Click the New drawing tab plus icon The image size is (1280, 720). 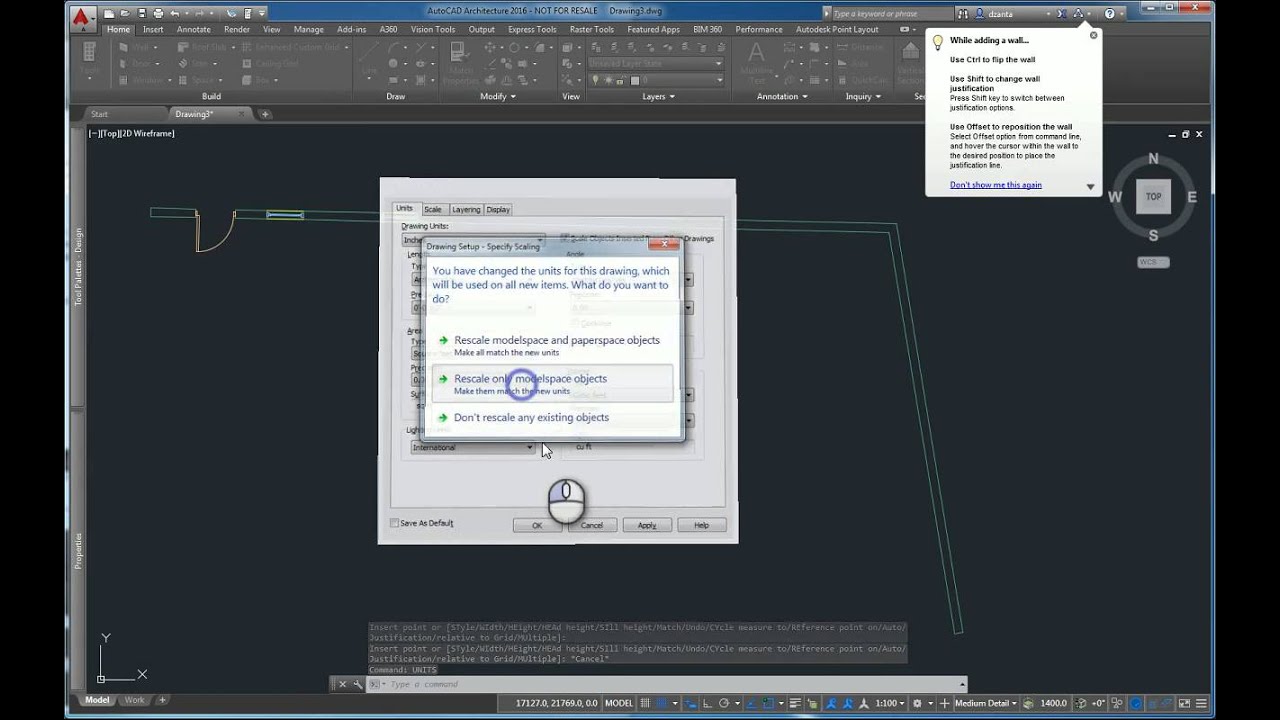265,114
